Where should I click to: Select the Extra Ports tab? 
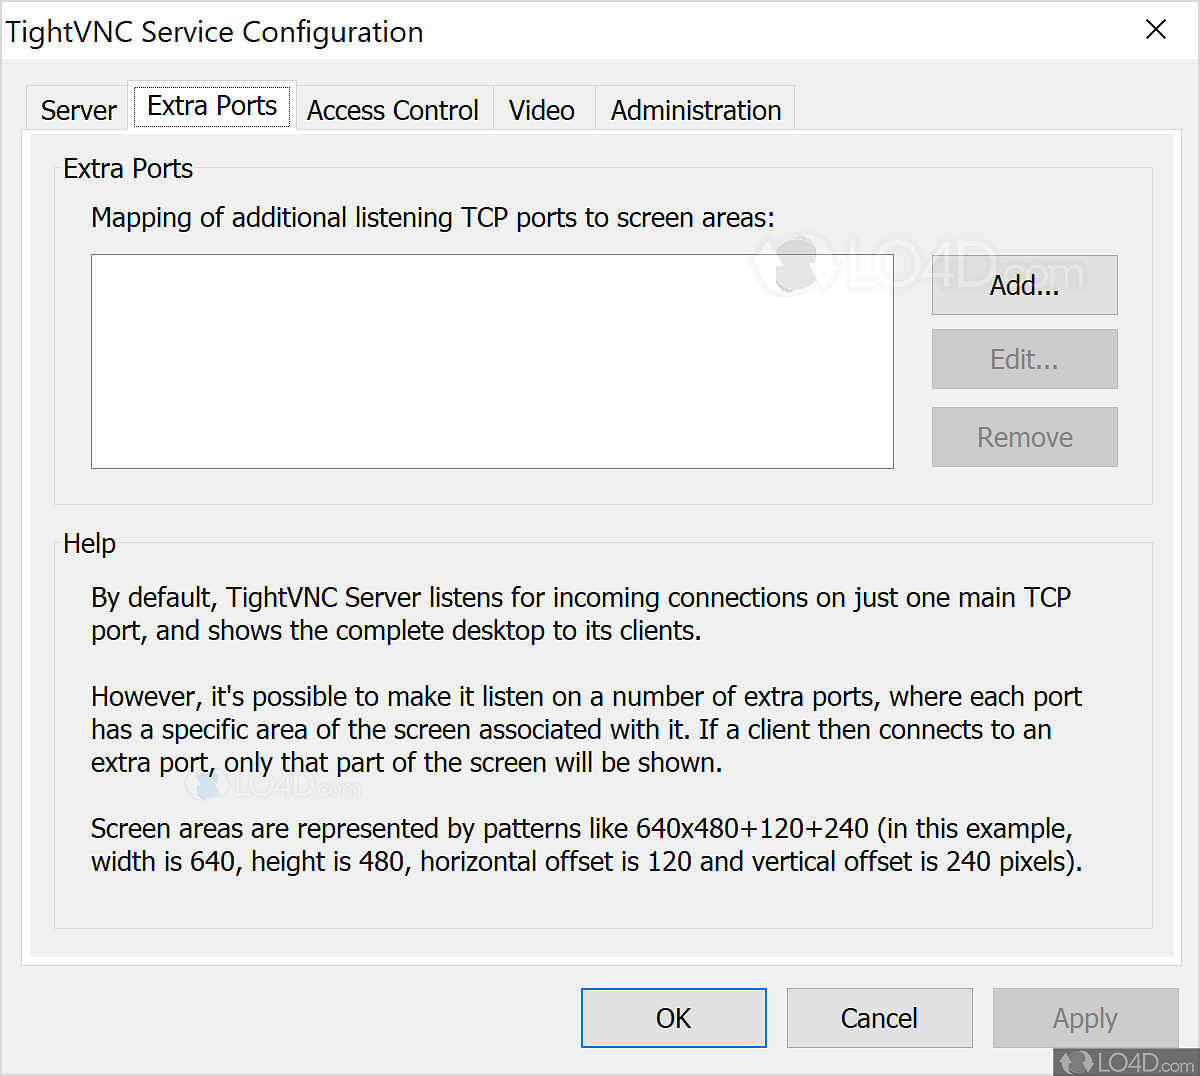212,106
